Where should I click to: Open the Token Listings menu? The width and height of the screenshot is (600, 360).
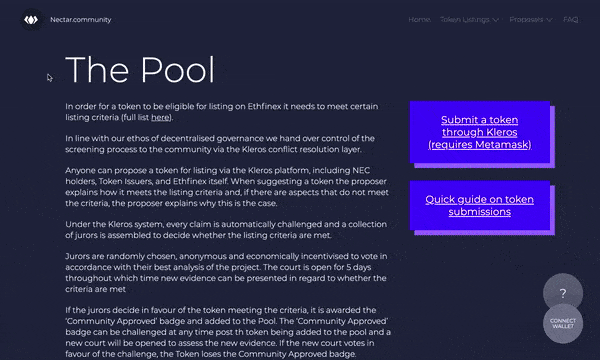[465, 20]
